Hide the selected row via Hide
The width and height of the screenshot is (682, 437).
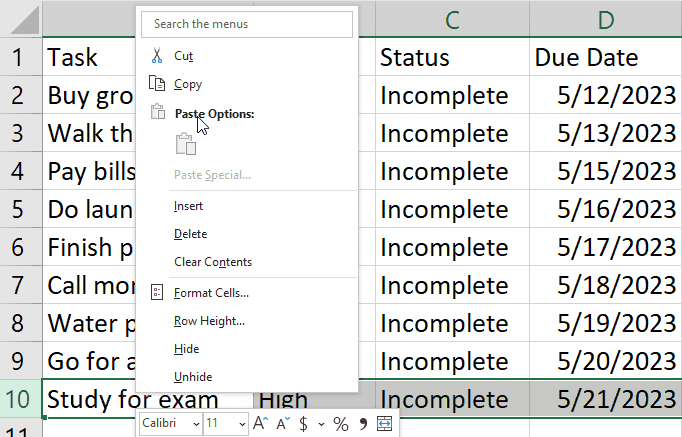pos(186,349)
